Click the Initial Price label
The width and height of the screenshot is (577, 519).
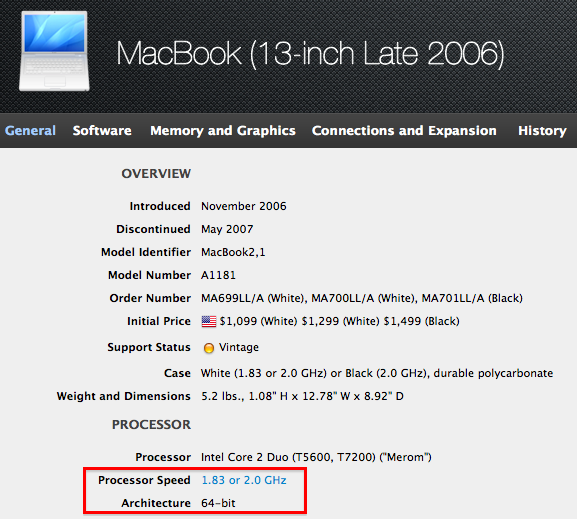click(159, 321)
